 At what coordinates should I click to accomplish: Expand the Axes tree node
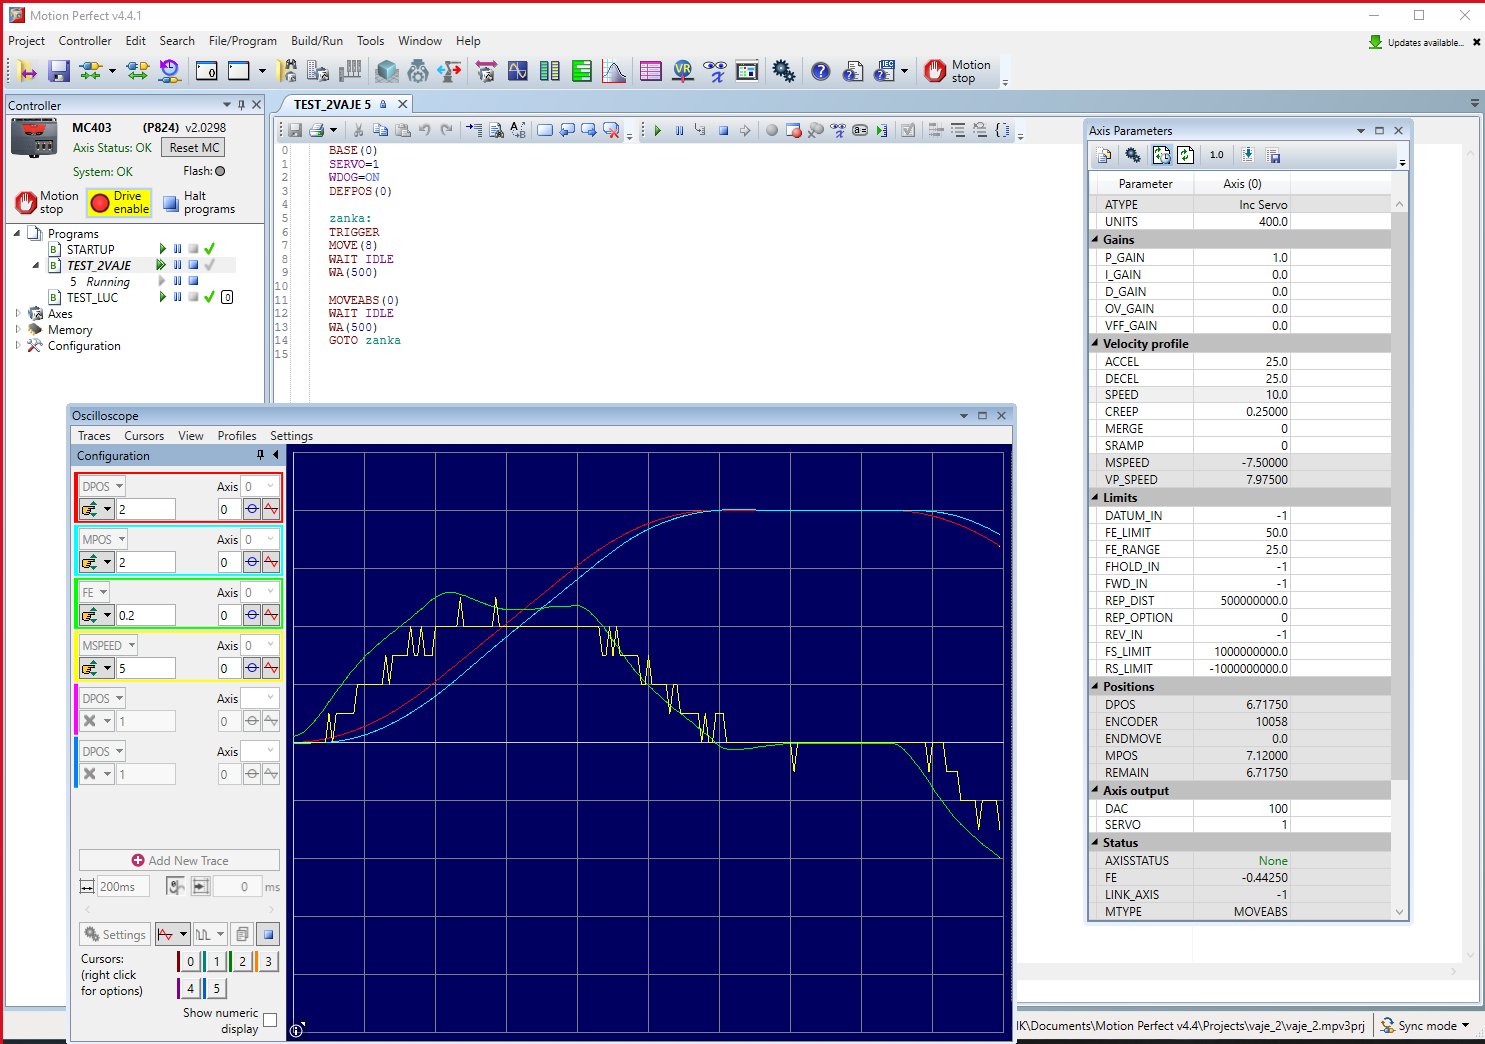click(18, 314)
